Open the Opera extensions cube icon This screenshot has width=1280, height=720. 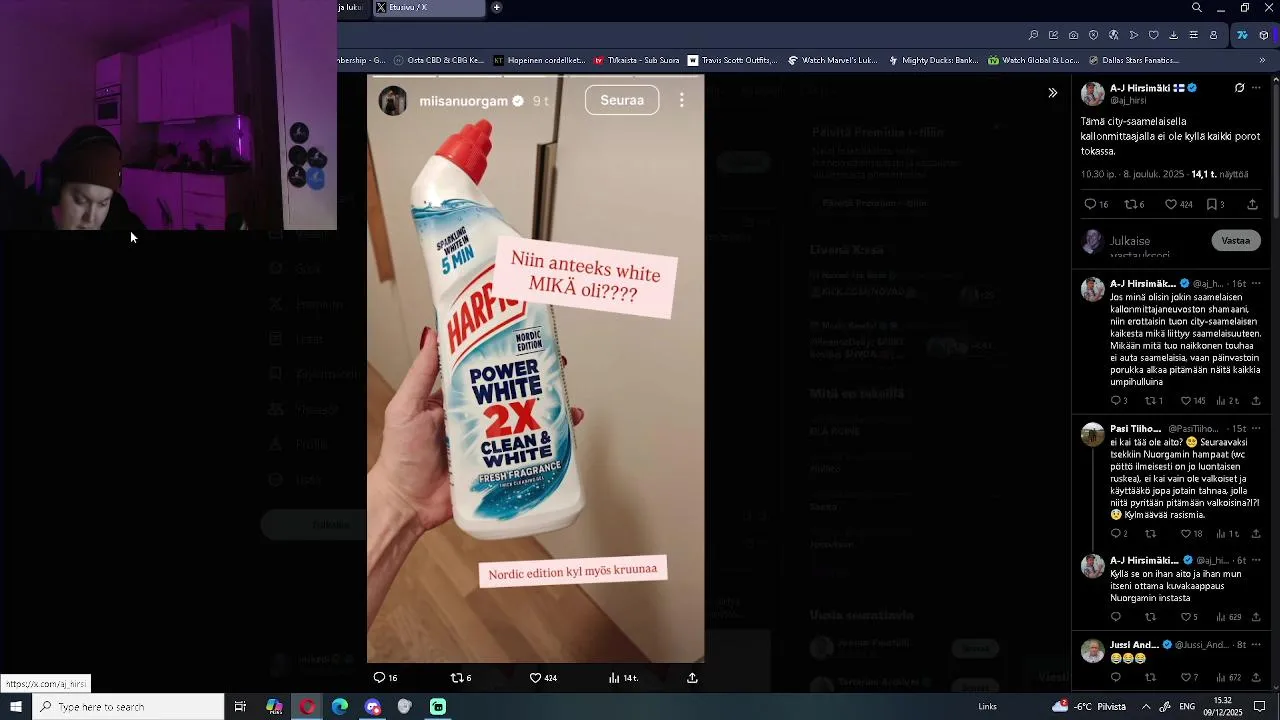[x=1264, y=35]
